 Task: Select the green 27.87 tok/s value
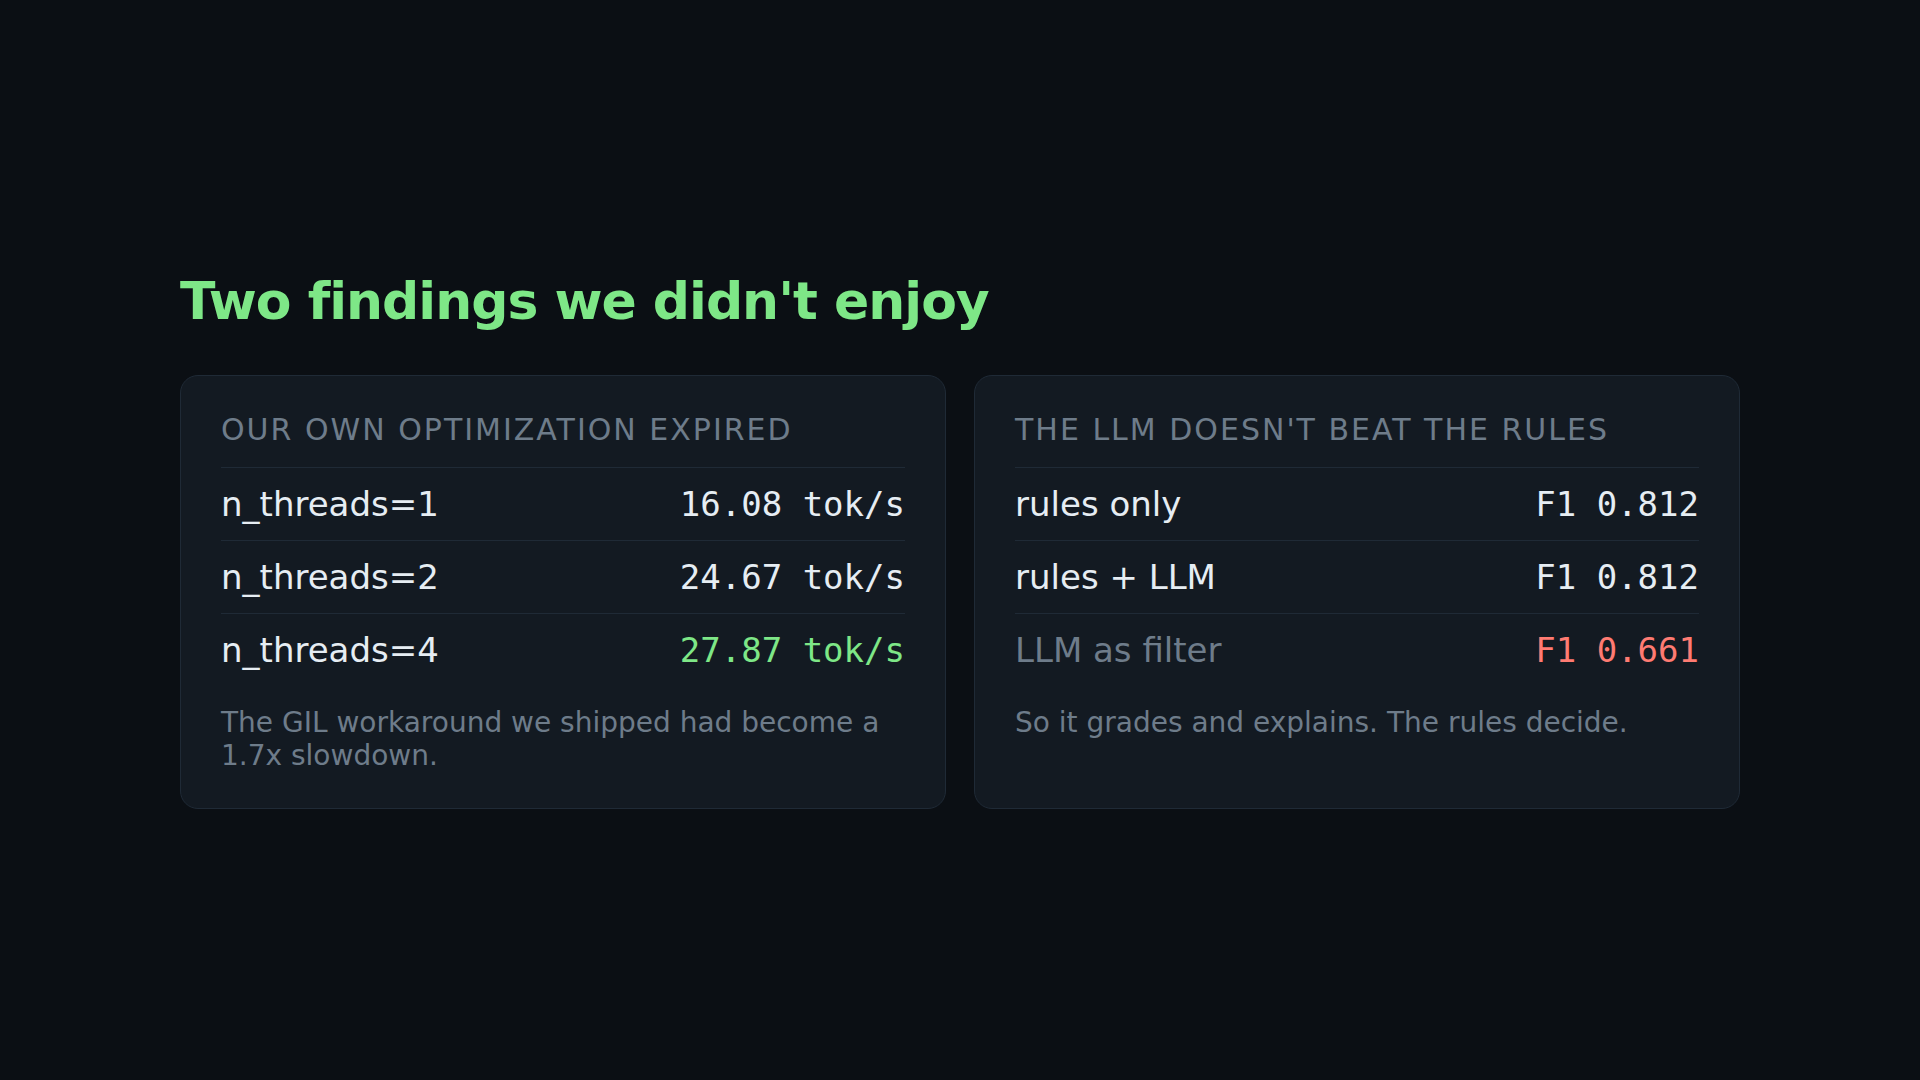(791, 650)
